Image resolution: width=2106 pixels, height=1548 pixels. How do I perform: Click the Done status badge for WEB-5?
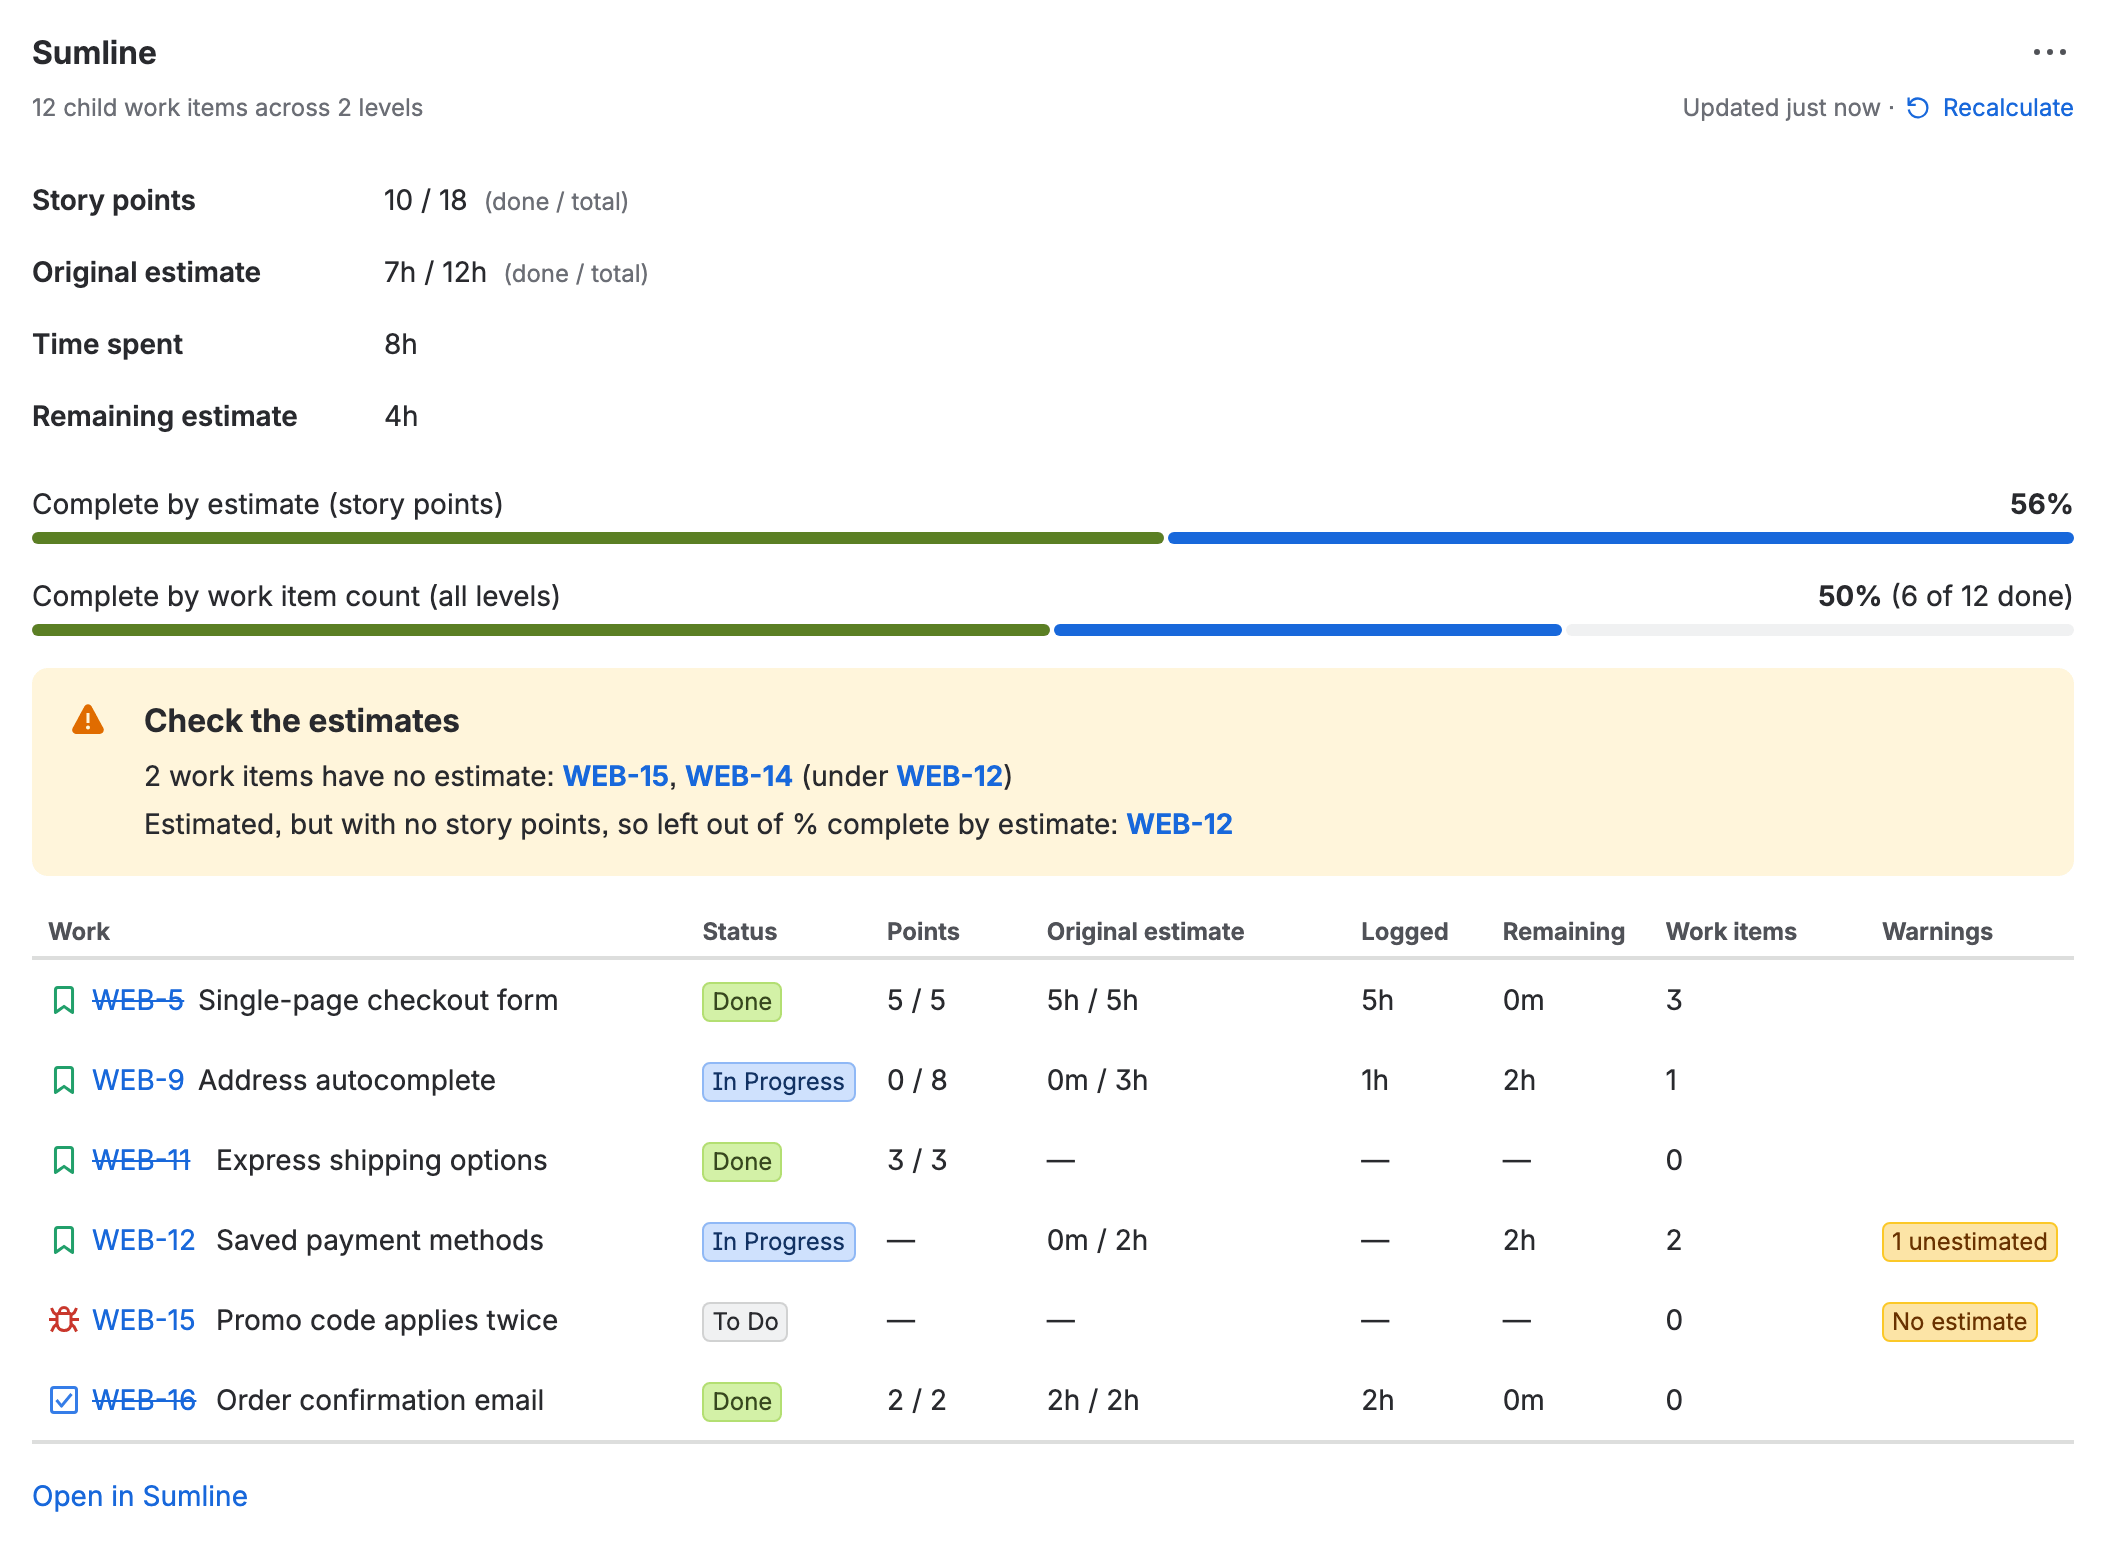point(742,1001)
